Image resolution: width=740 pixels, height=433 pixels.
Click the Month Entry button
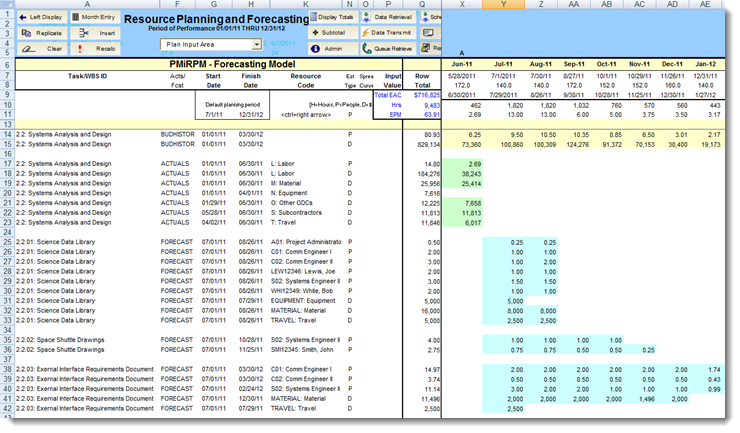95,17
